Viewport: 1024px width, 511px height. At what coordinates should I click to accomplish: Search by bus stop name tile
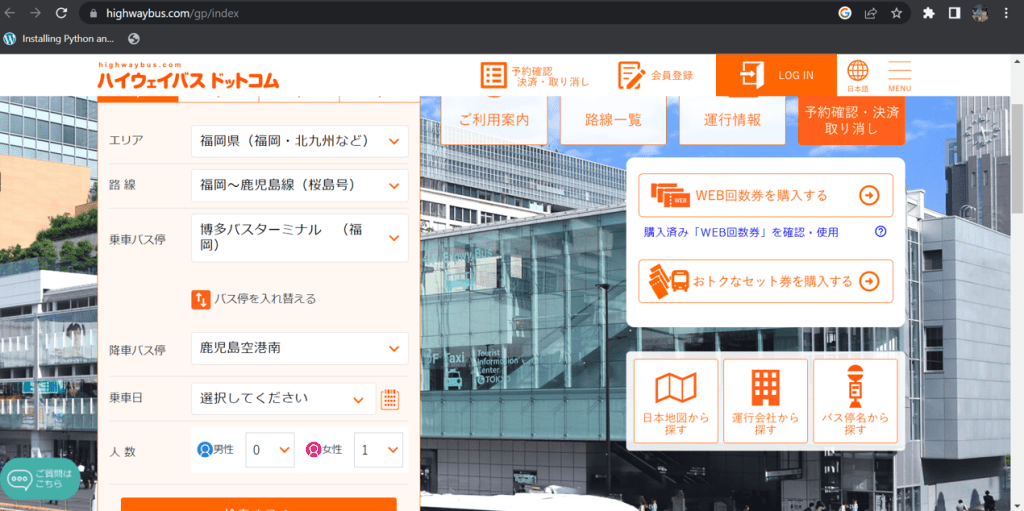pos(854,401)
